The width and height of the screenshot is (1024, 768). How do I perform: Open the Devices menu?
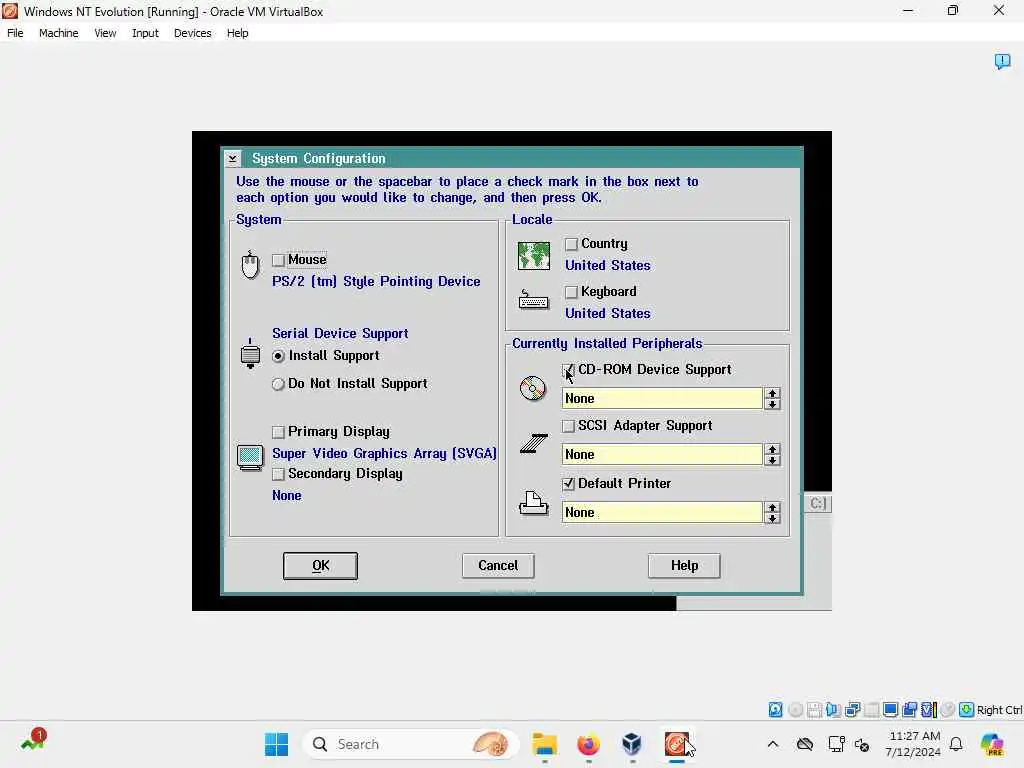pyautogui.click(x=193, y=33)
